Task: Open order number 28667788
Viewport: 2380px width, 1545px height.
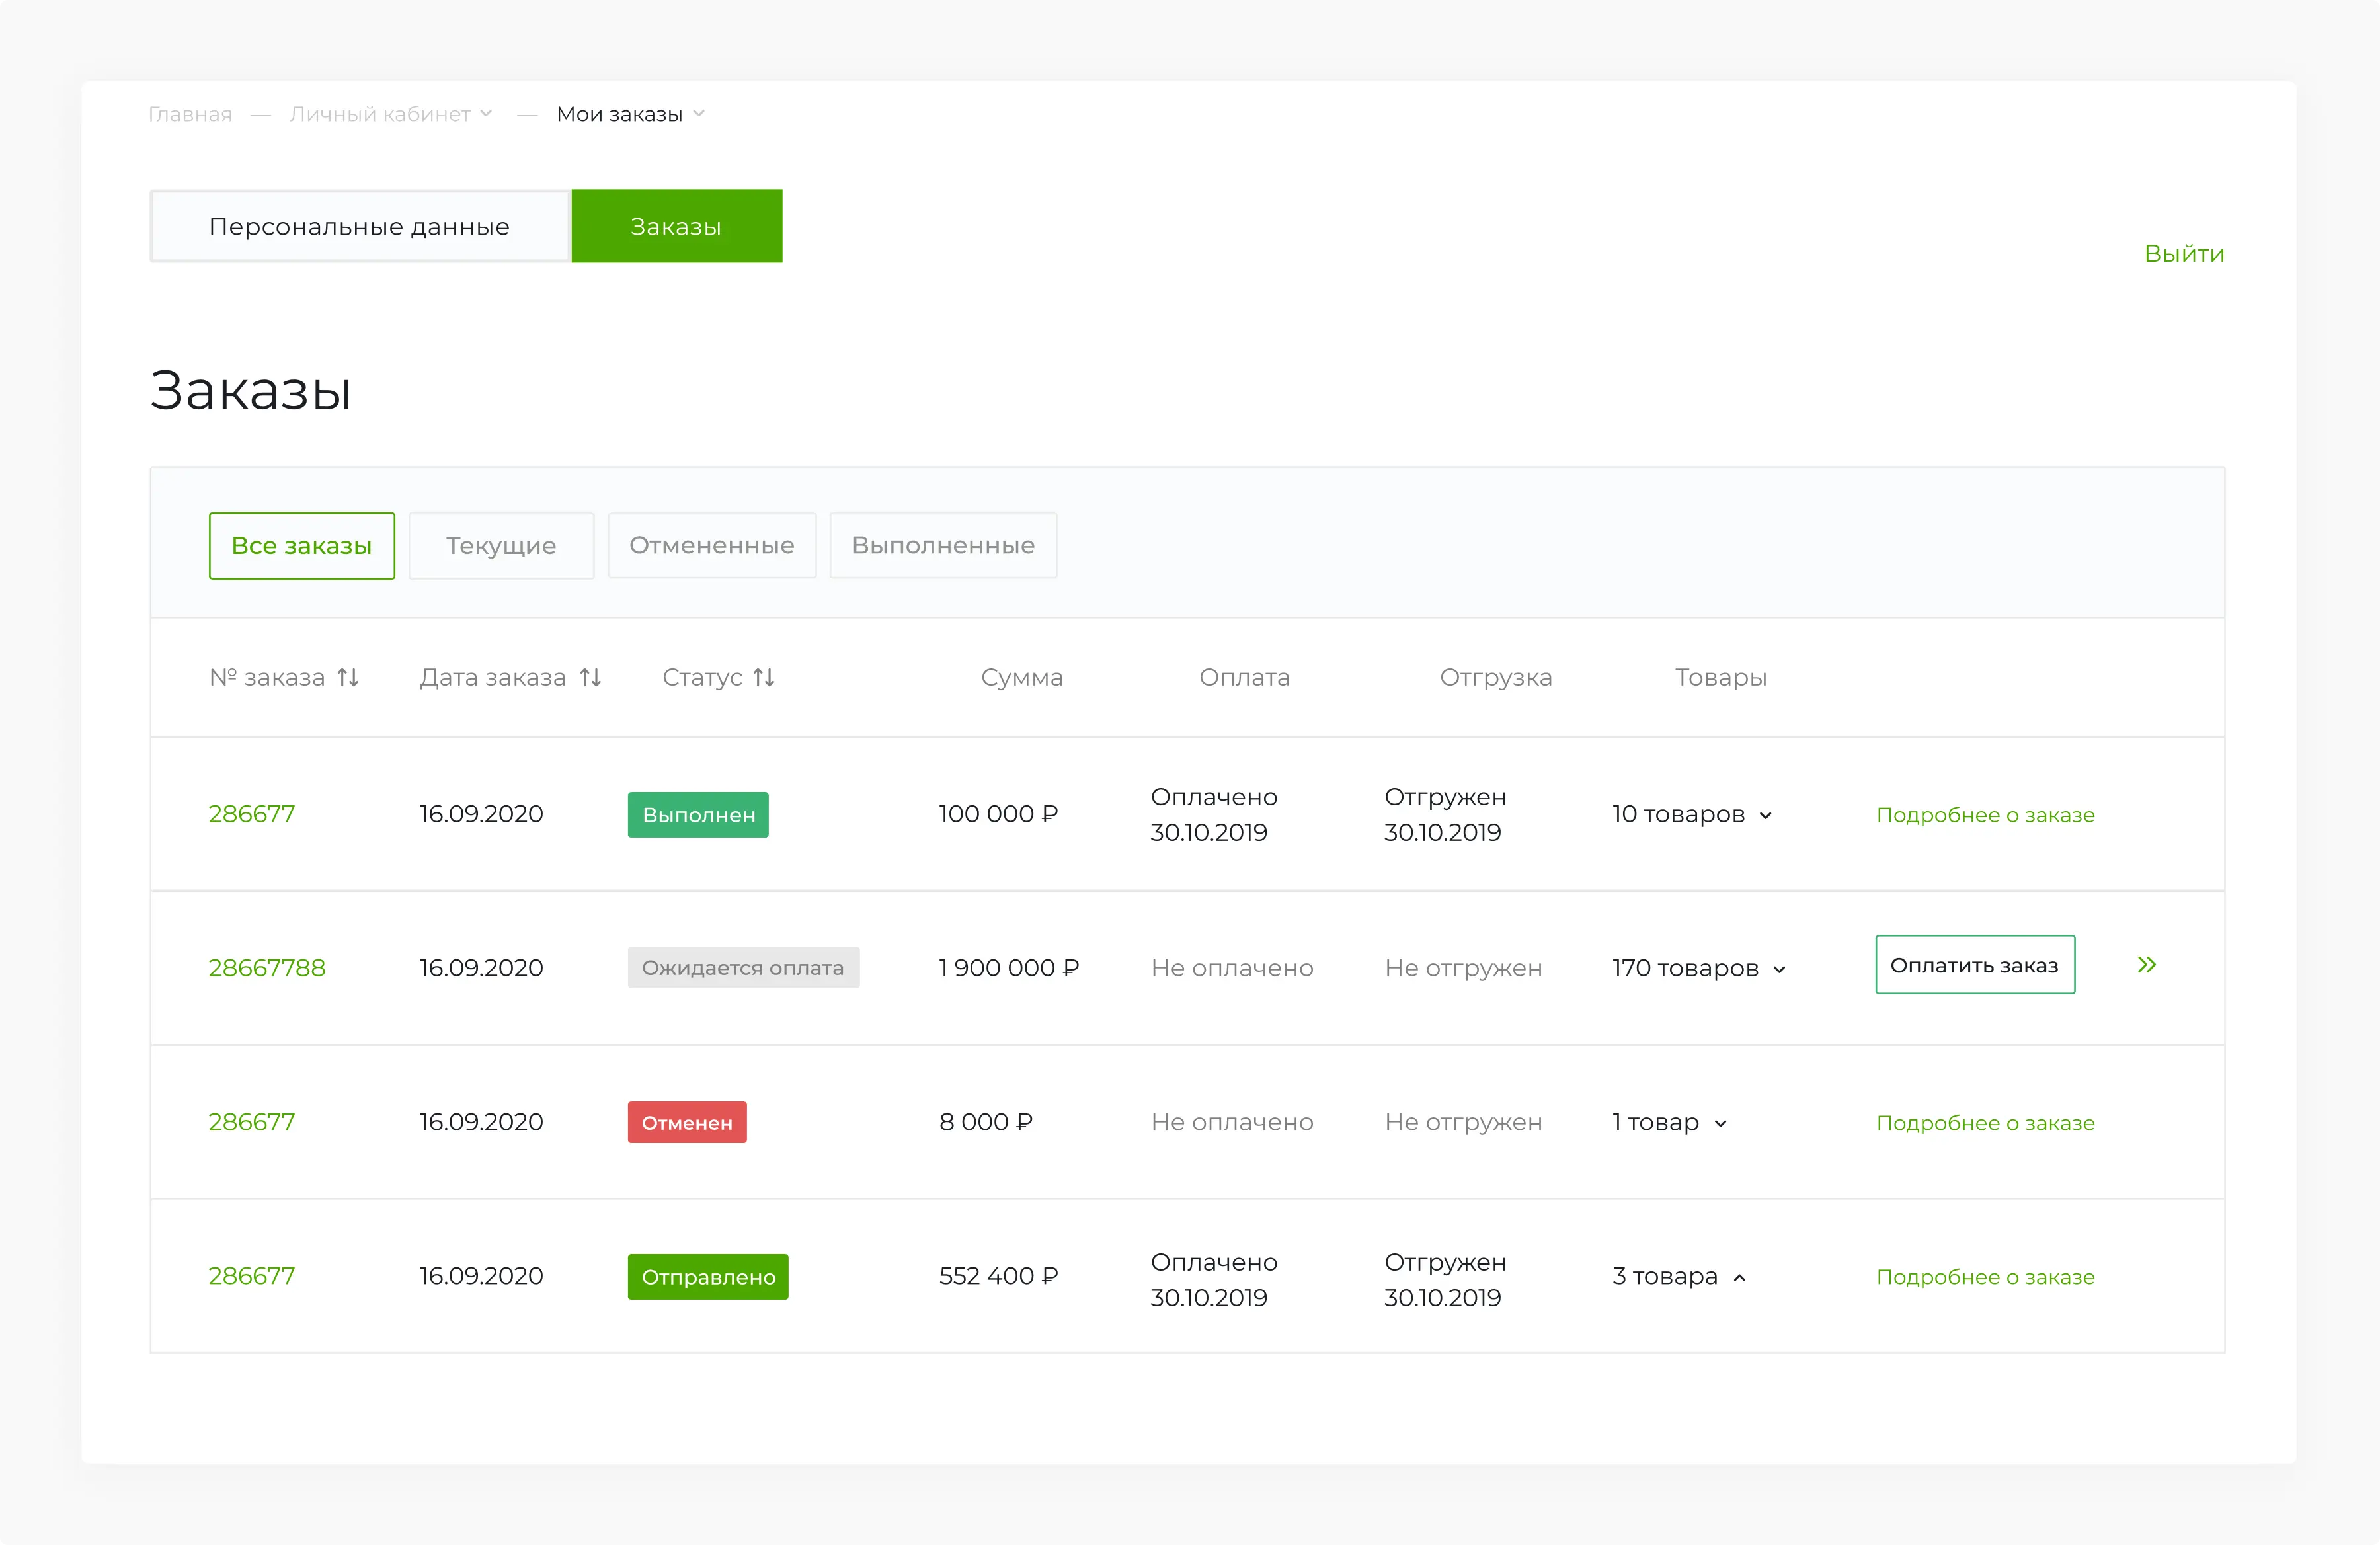Action: [267, 968]
